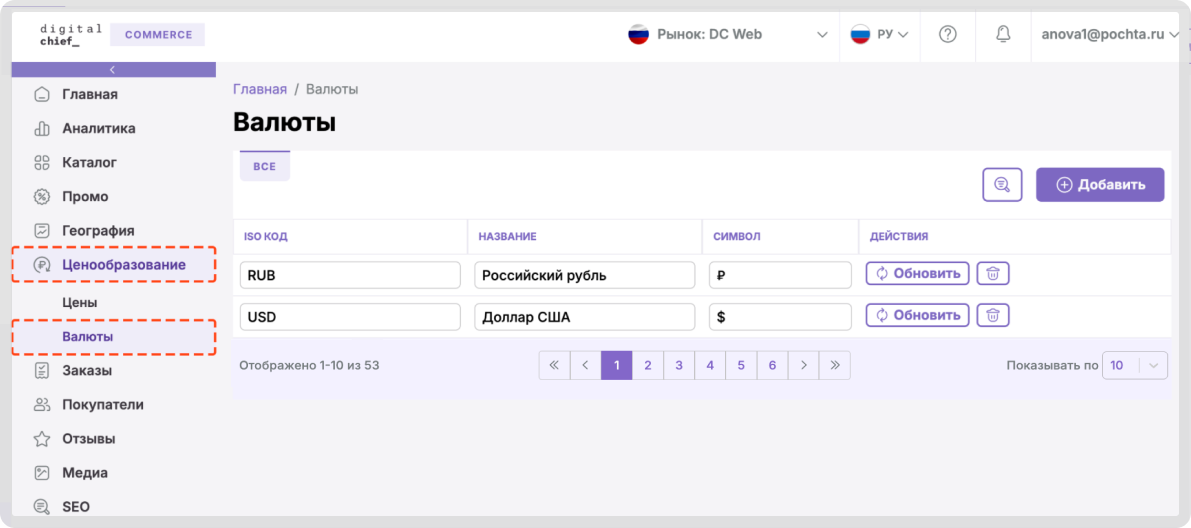Screen dimensions: 1191x528
Task: Select the ВСЕ tab
Action: coord(264,166)
